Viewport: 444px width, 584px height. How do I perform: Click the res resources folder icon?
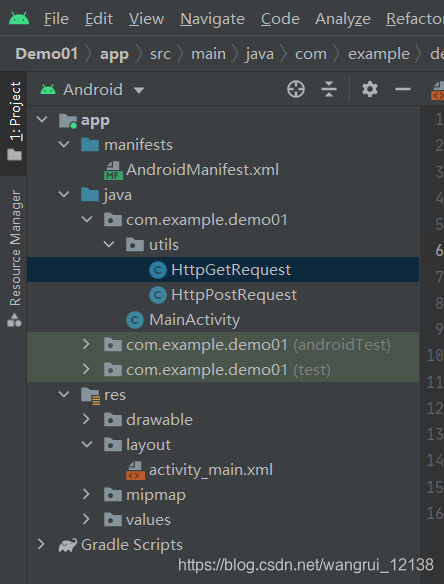tap(91, 396)
